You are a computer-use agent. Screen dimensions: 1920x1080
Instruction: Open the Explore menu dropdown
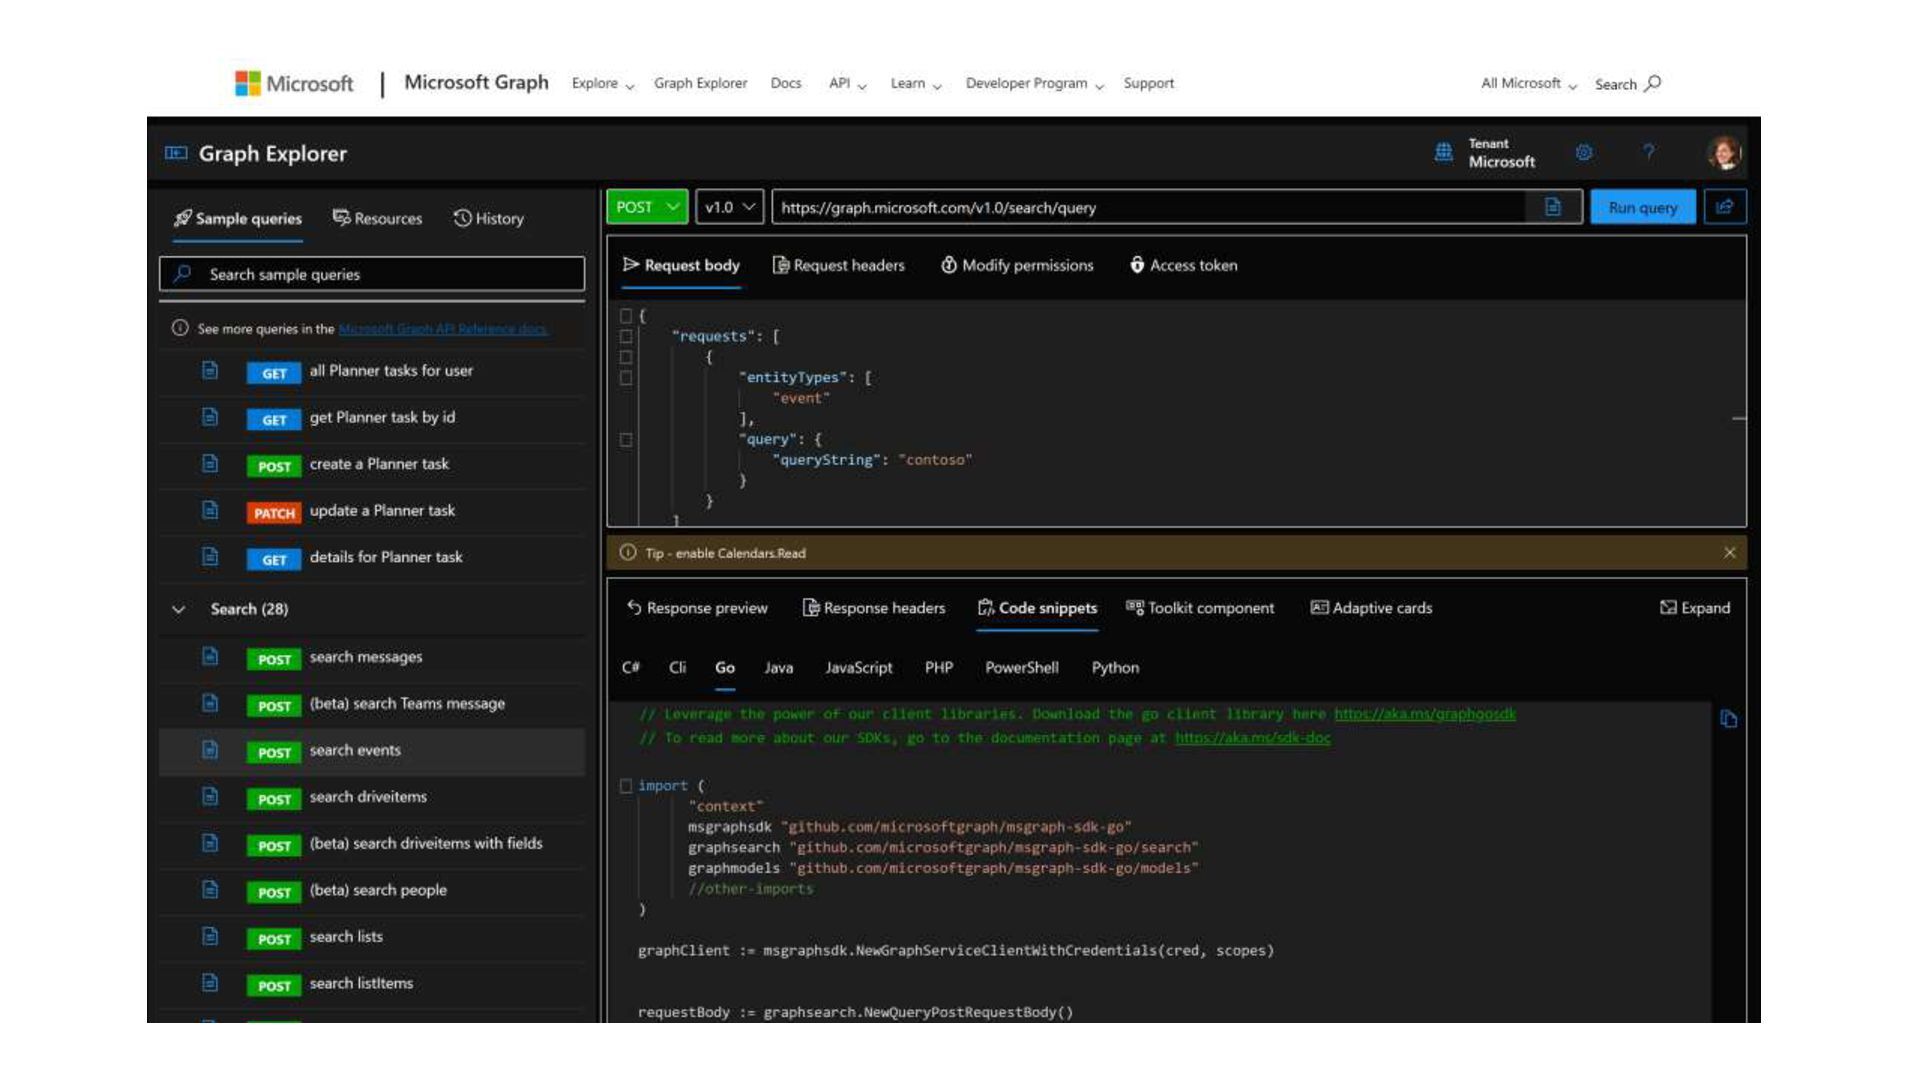tap(603, 84)
